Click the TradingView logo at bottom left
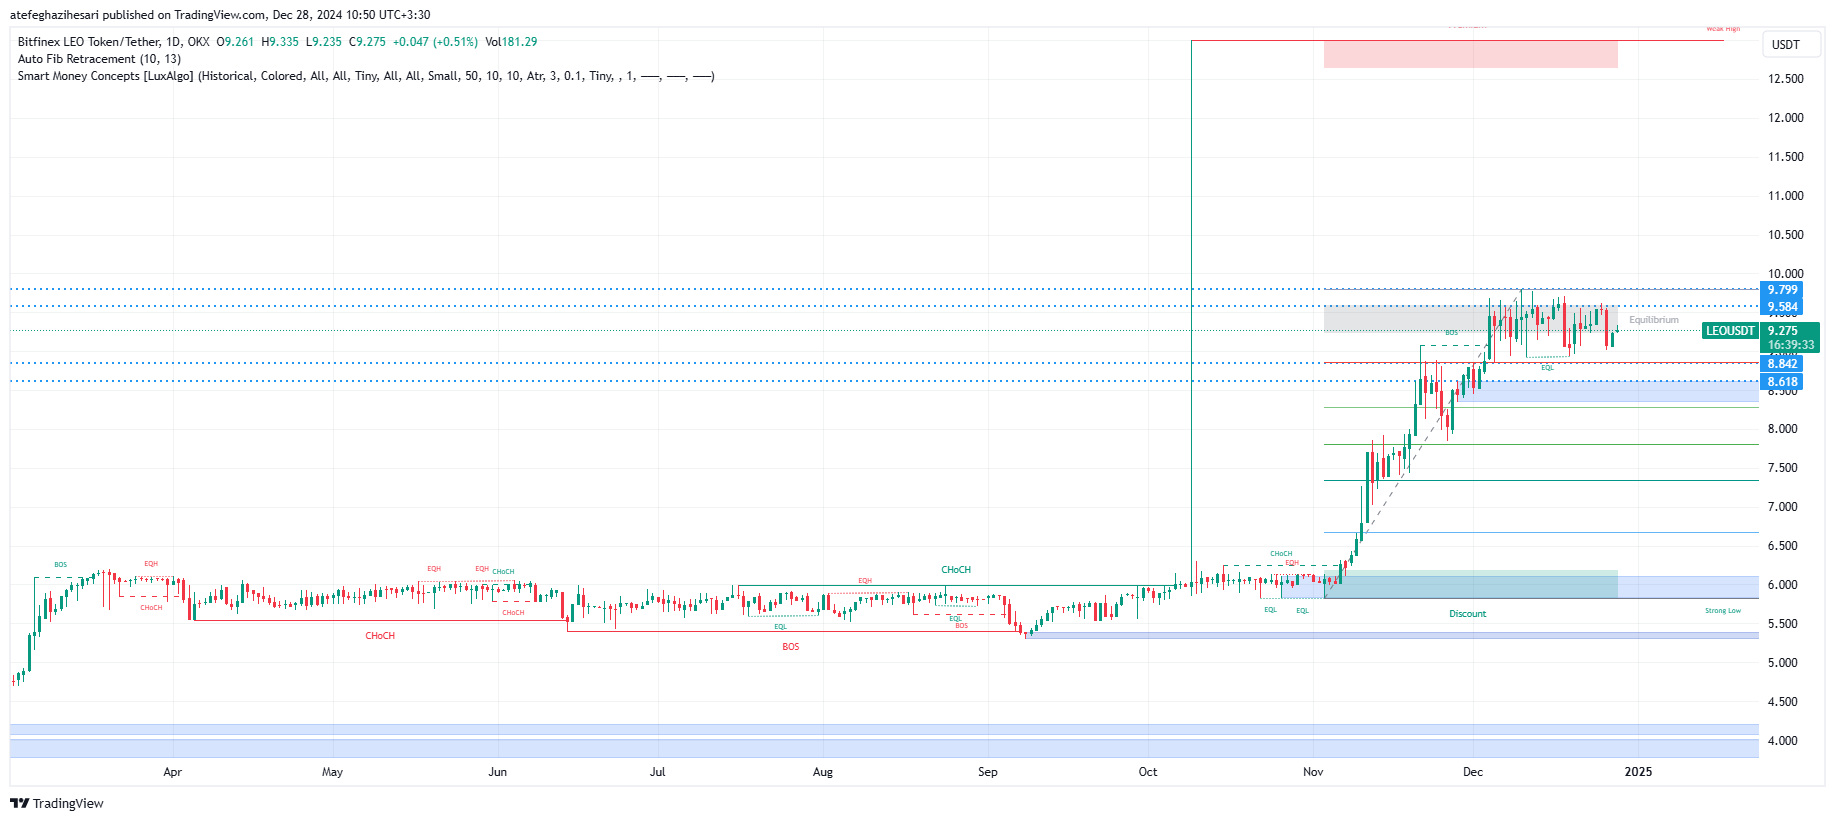Image resolution: width=1835 pixels, height=821 pixels. (x=57, y=803)
